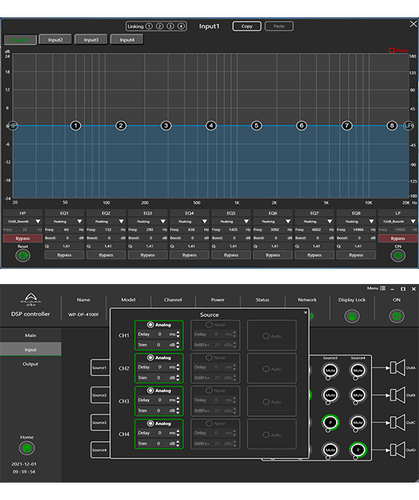This screenshot has width=419, height=500.
Task: Click the ON power icon
Action: 396,316
